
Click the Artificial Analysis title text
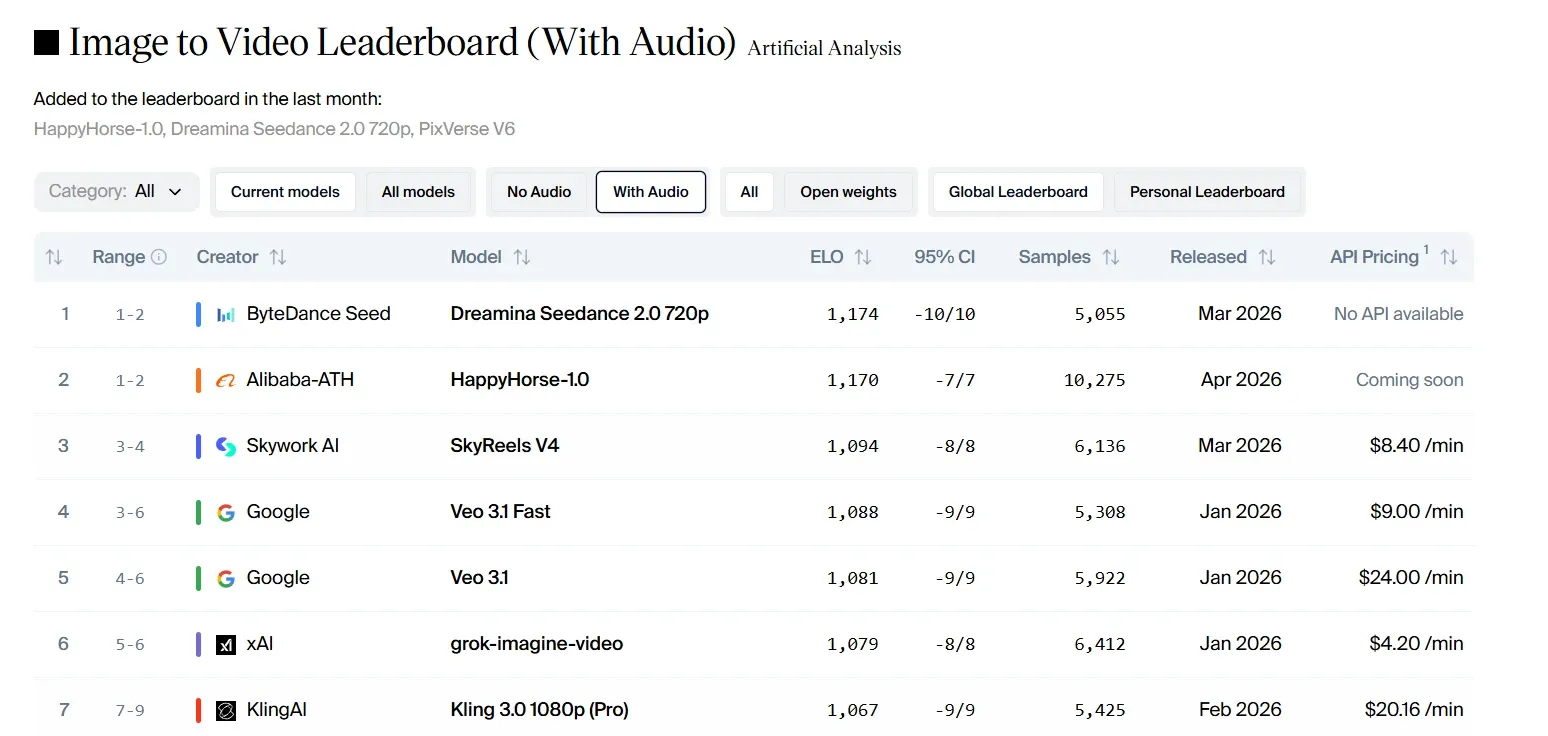point(824,48)
